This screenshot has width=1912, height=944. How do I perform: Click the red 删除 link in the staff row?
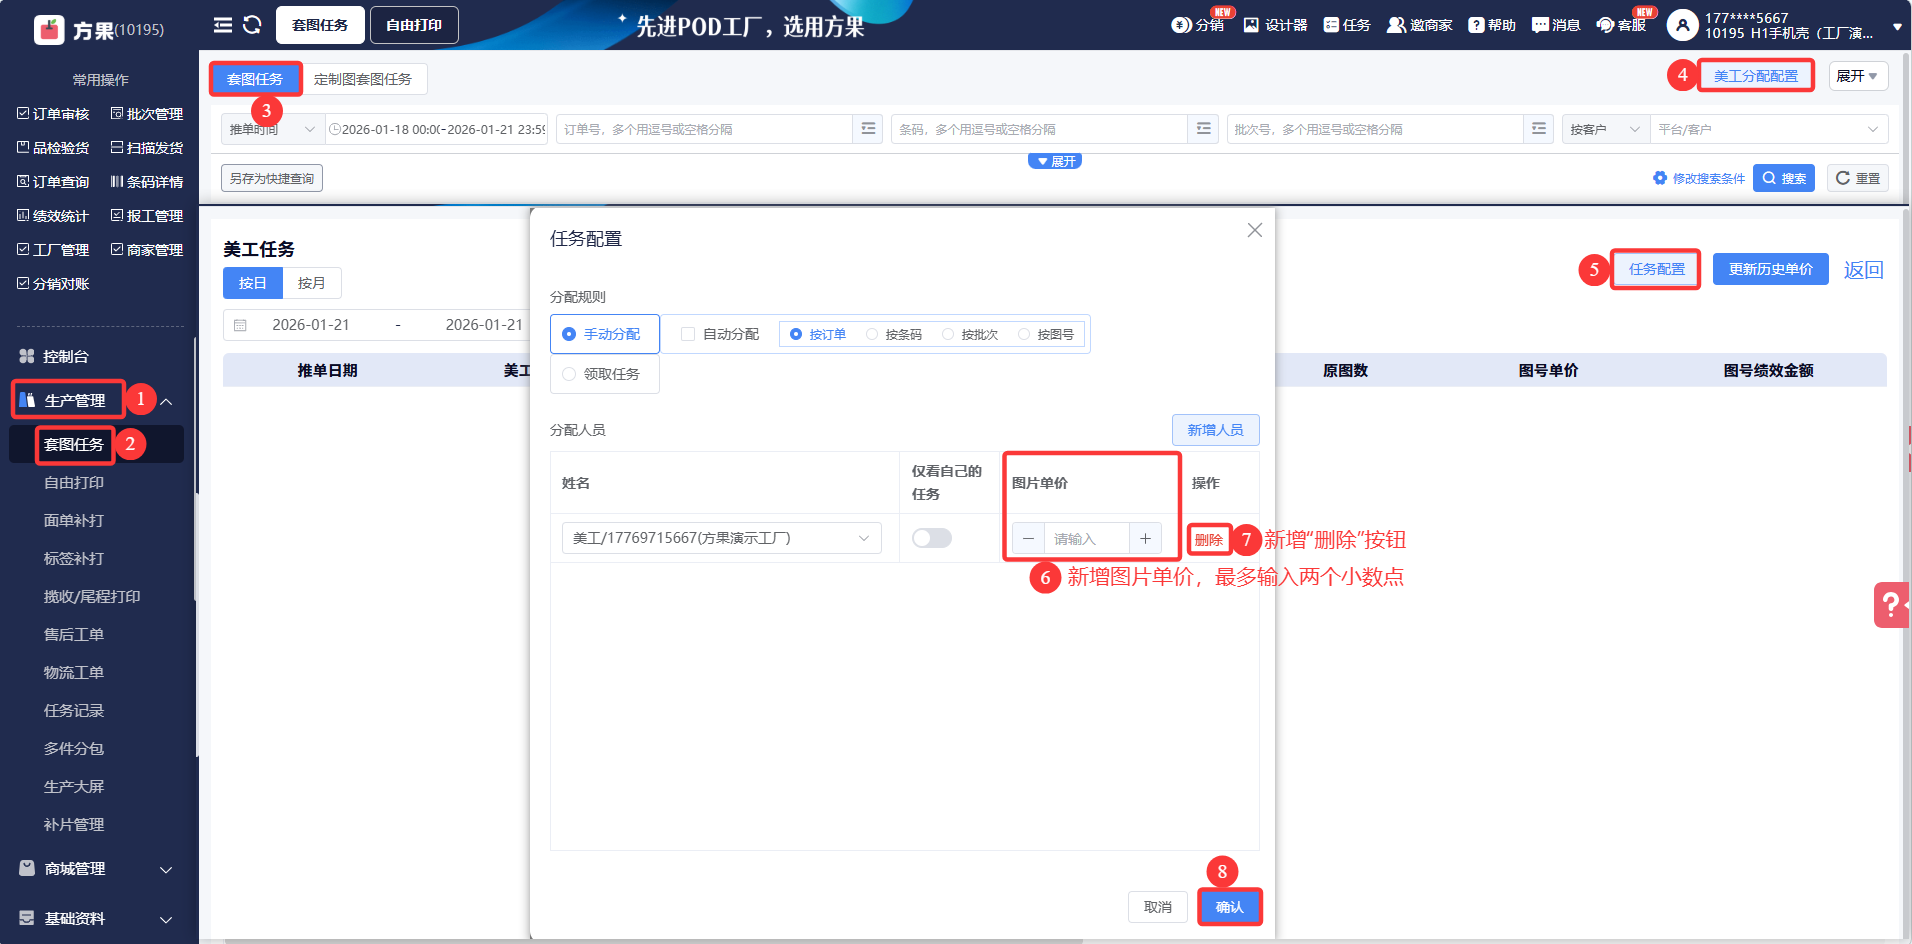click(1208, 540)
